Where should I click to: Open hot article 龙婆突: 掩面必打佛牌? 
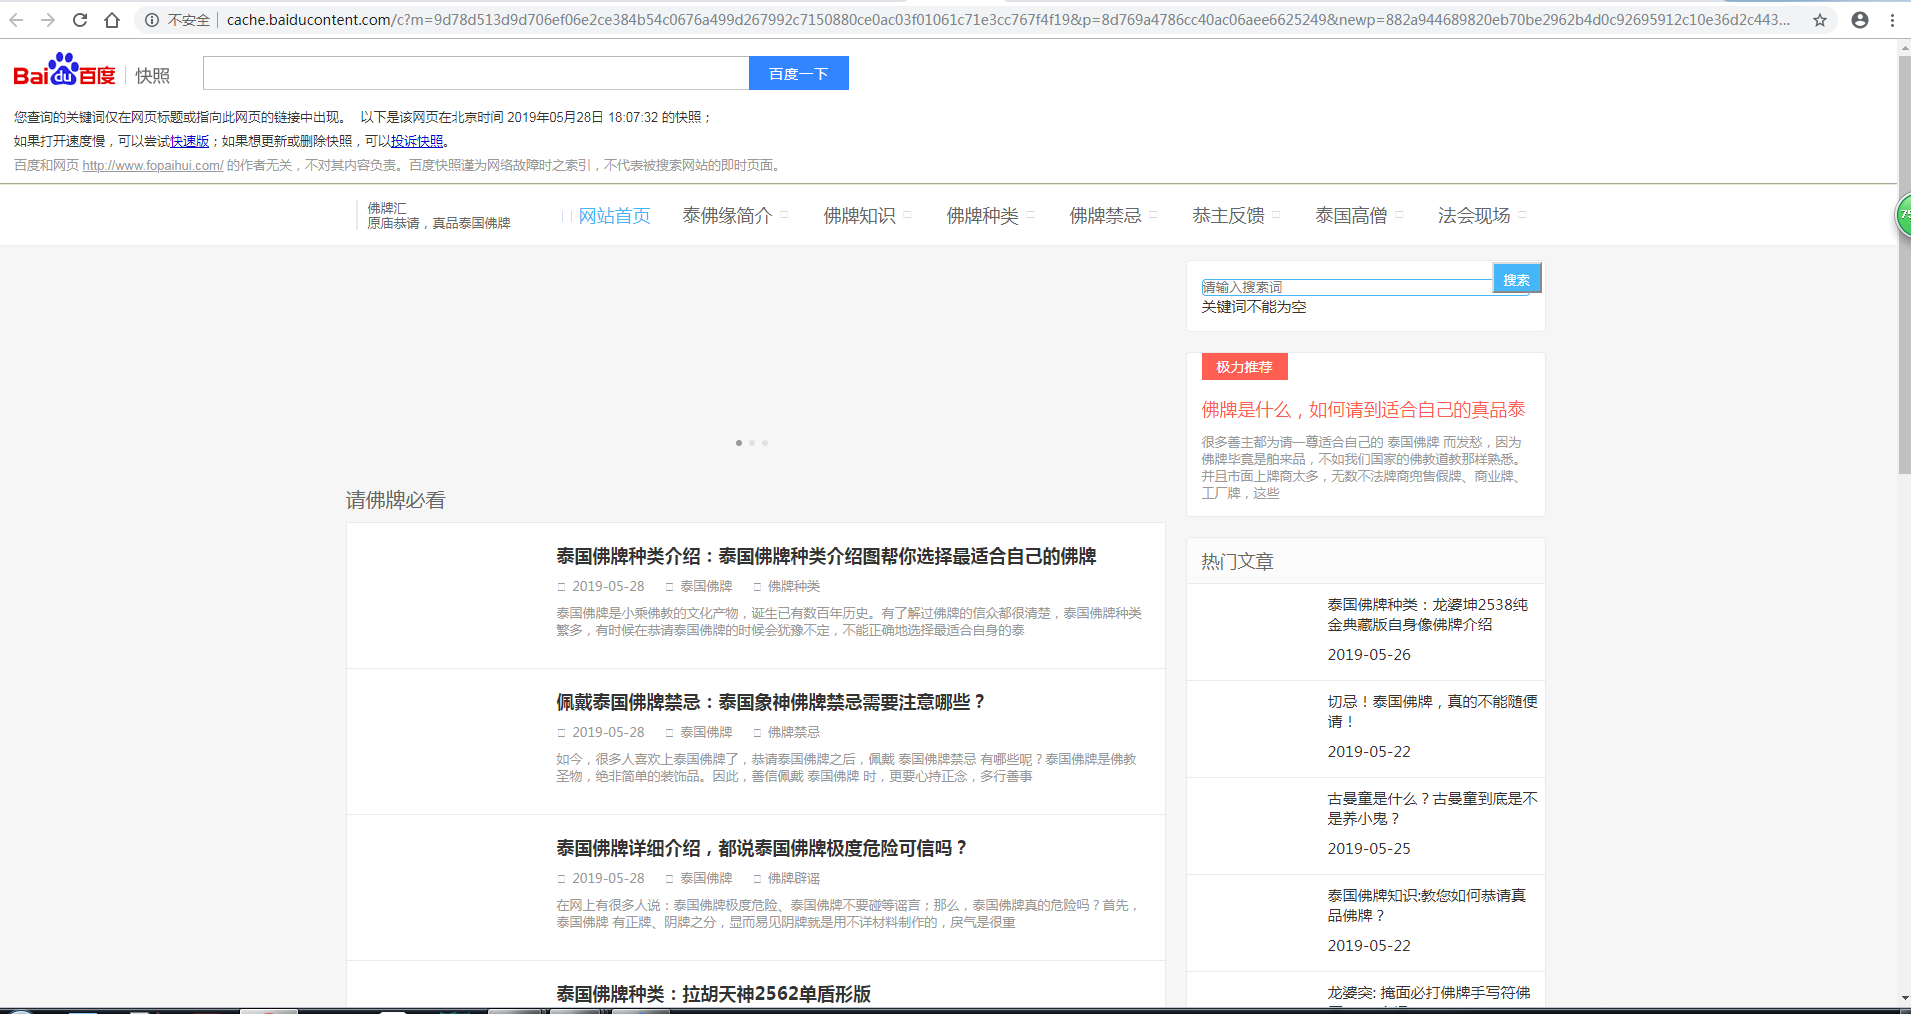coord(1428,993)
